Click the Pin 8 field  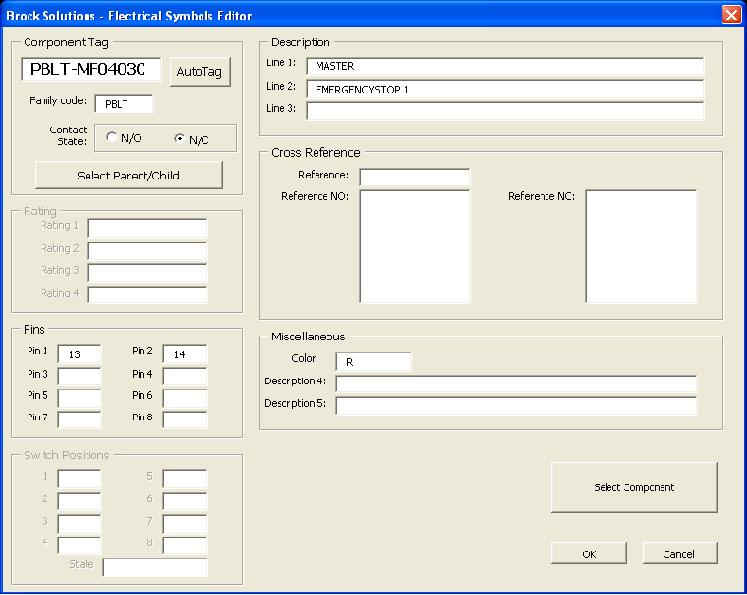point(185,420)
